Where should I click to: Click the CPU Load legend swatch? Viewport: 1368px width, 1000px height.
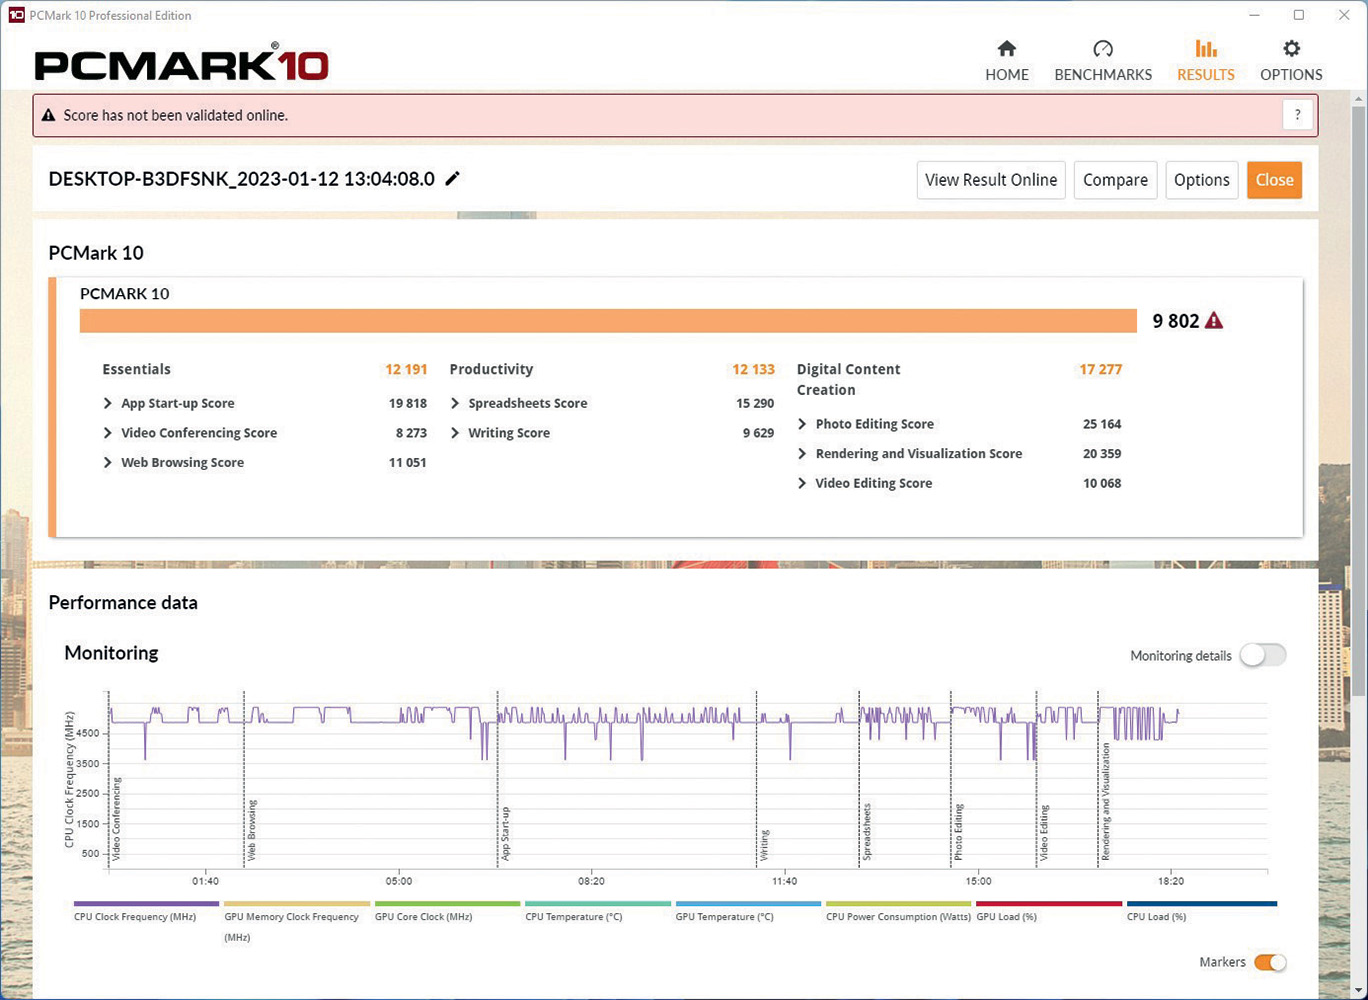point(1202,904)
